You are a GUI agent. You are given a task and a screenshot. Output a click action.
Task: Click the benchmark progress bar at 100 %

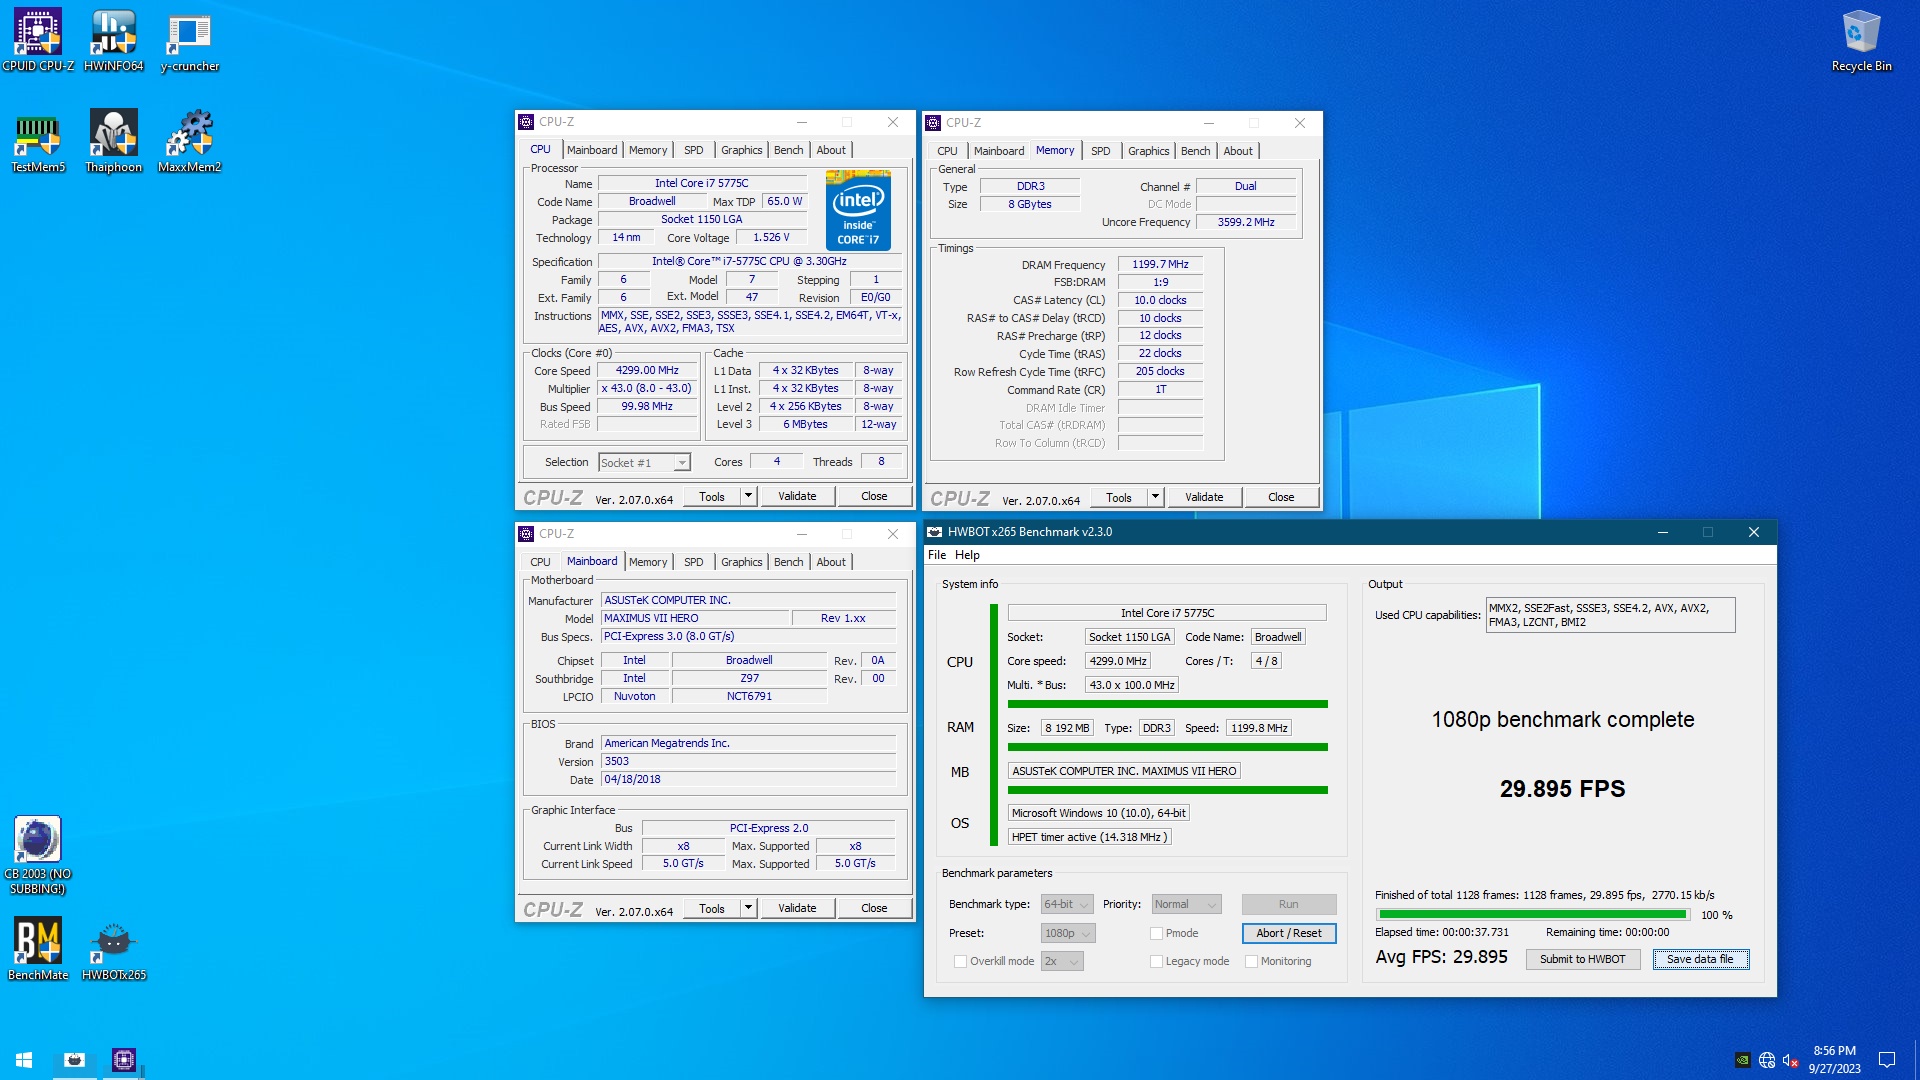(x=1532, y=914)
